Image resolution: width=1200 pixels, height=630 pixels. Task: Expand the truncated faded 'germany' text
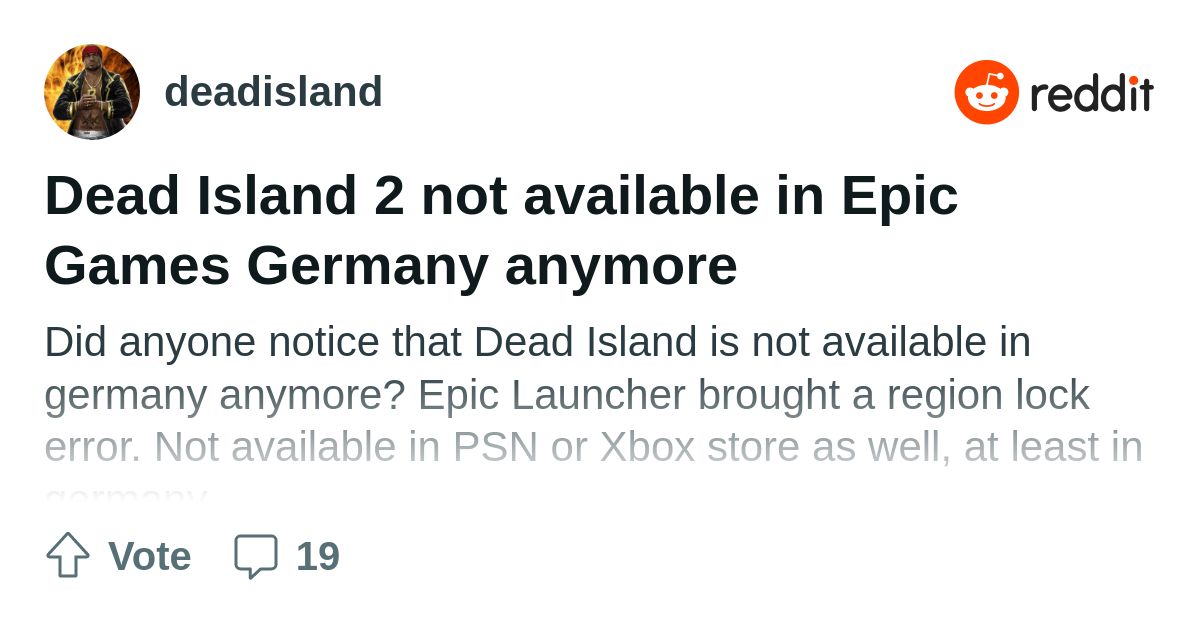pyautogui.click(x=125, y=494)
